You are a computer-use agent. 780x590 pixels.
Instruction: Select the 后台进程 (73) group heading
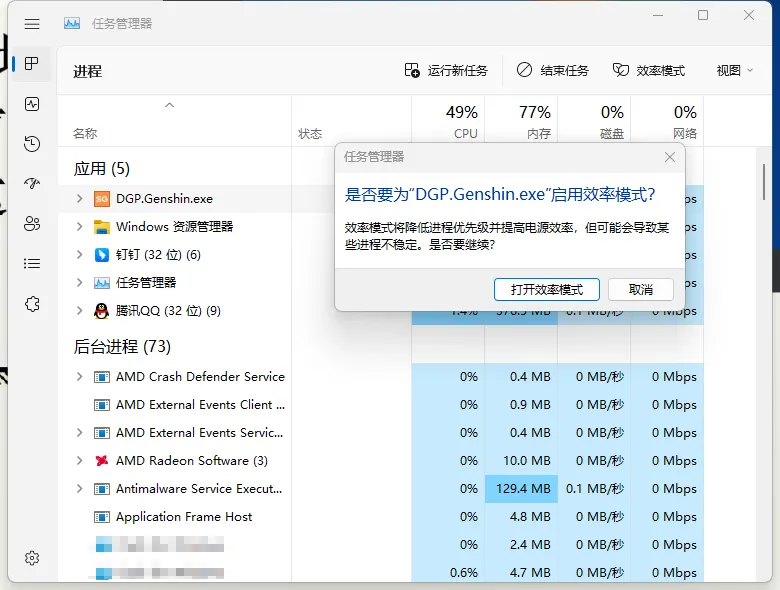[122, 346]
